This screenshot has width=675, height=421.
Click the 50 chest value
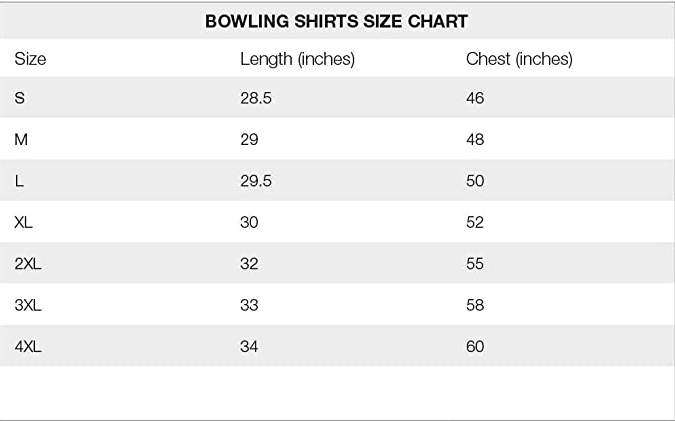(475, 181)
